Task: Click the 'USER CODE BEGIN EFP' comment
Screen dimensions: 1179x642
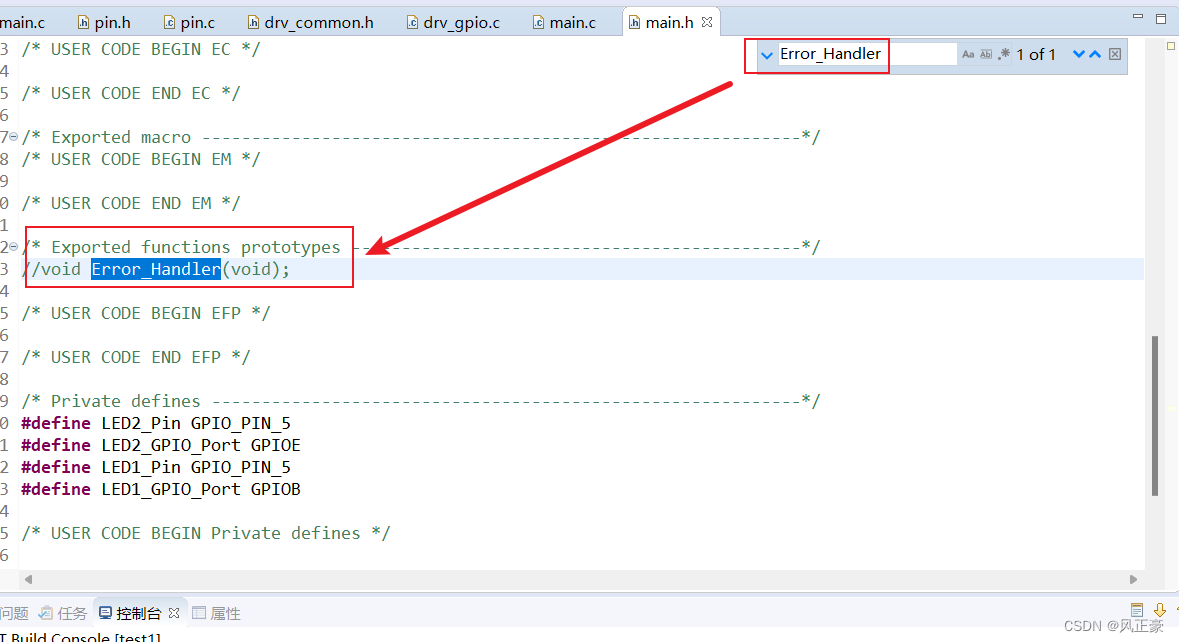Action: 146,313
